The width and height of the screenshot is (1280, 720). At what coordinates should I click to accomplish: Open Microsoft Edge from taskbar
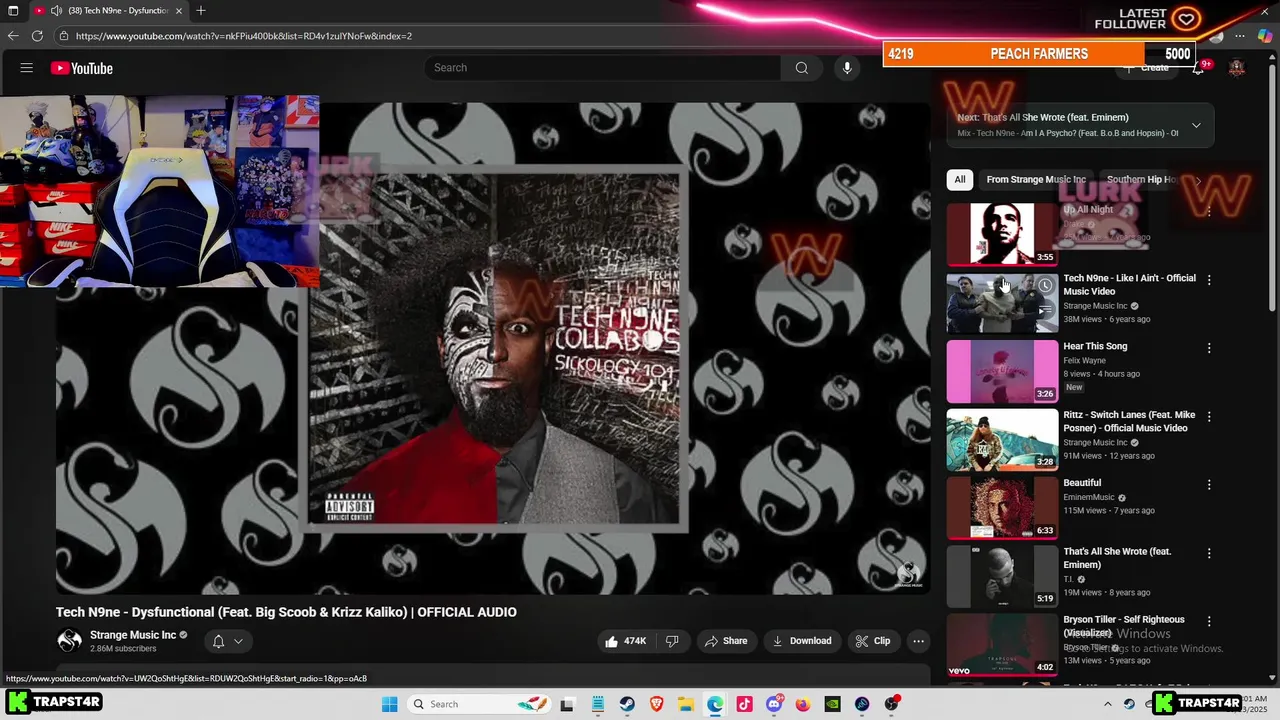tap(715, 704)
